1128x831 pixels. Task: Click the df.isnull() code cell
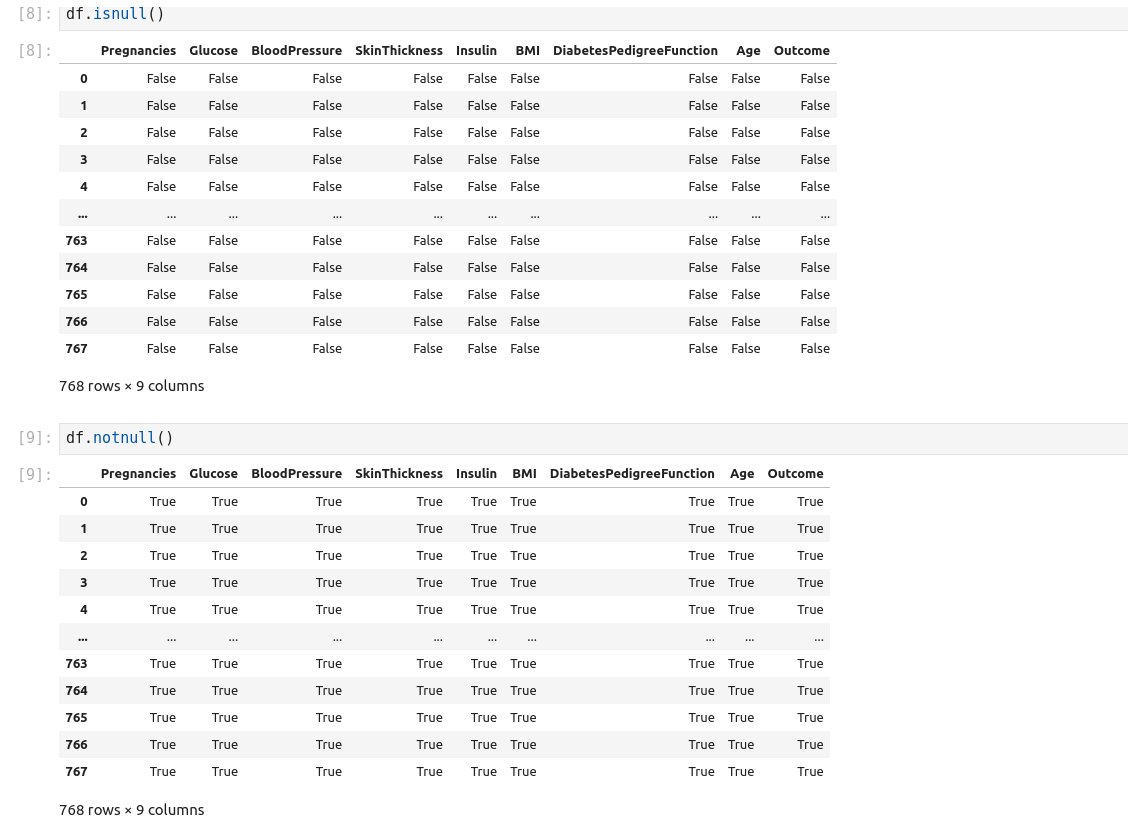click(590, 15)
